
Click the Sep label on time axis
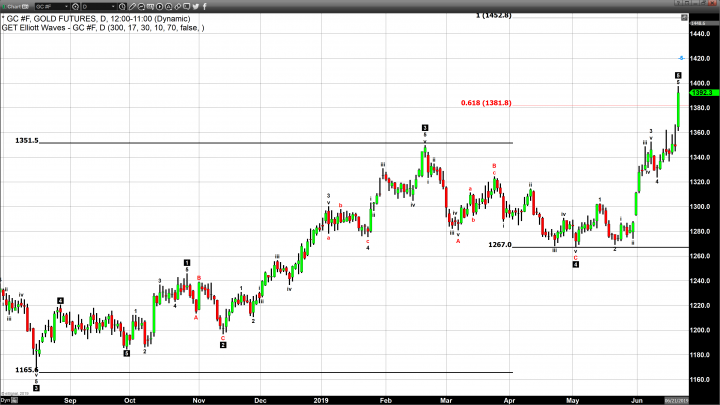tap(70, 400)
